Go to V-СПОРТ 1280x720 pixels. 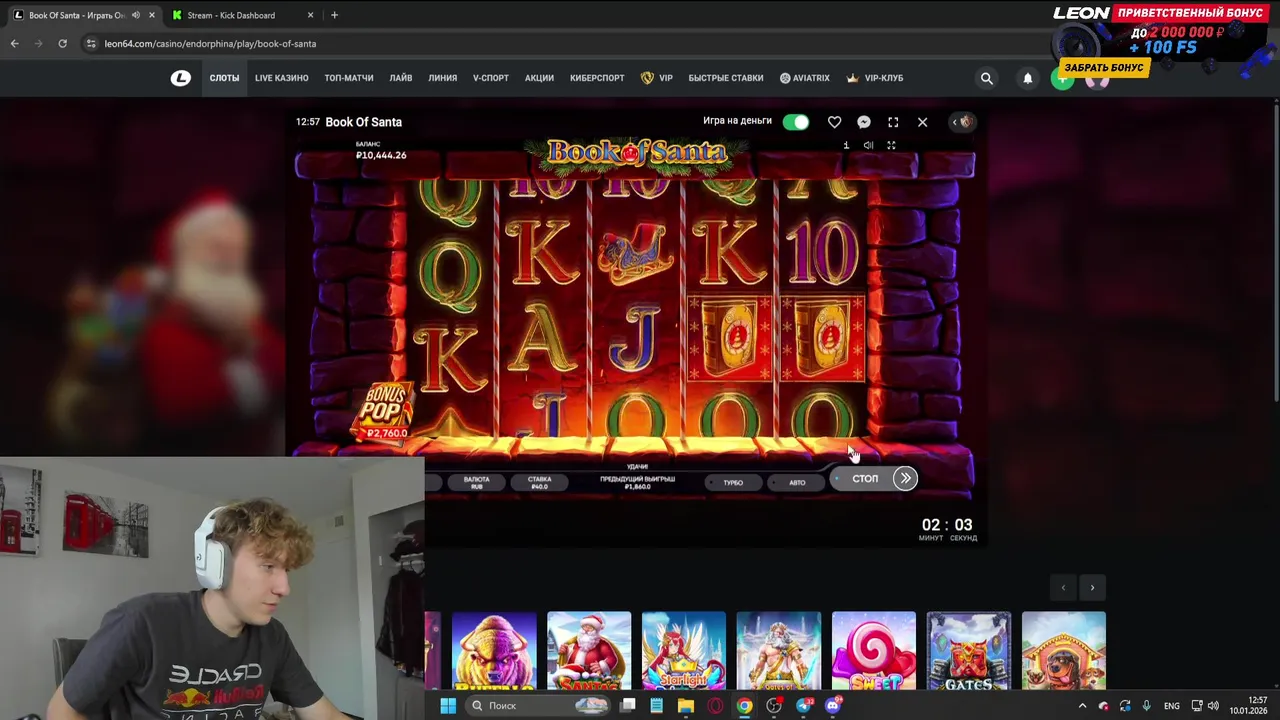pyautogui.click(x=491, y=78)
